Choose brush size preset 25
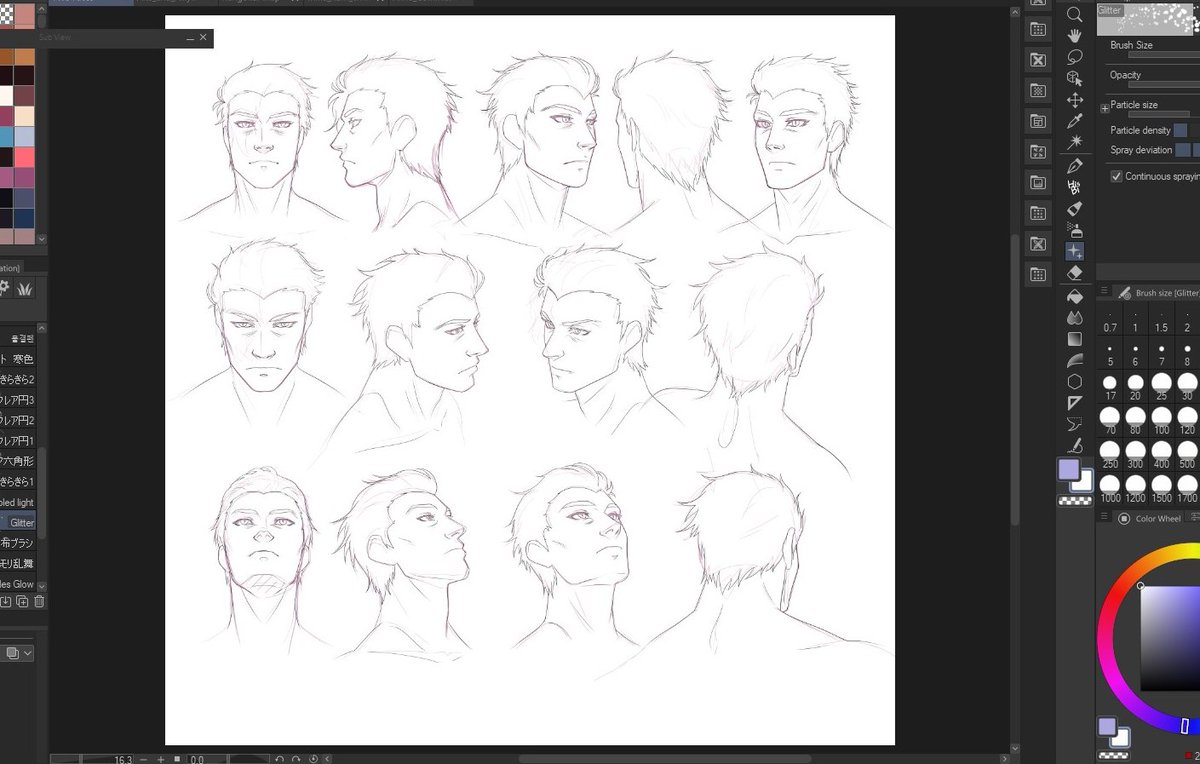 (x=1161, y=387)
